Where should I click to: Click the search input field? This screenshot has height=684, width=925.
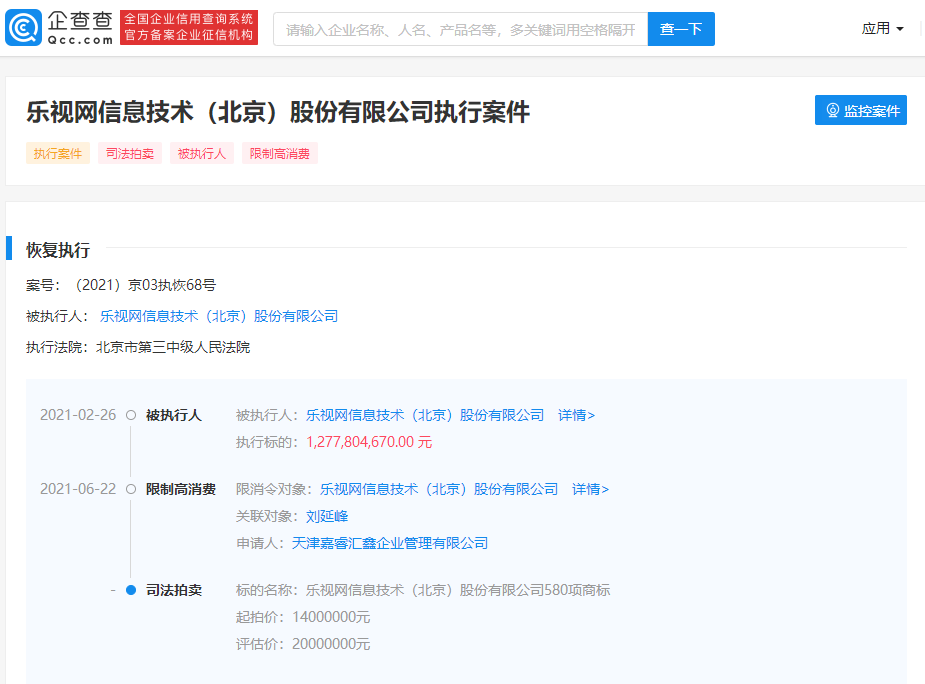coord(460,29)
